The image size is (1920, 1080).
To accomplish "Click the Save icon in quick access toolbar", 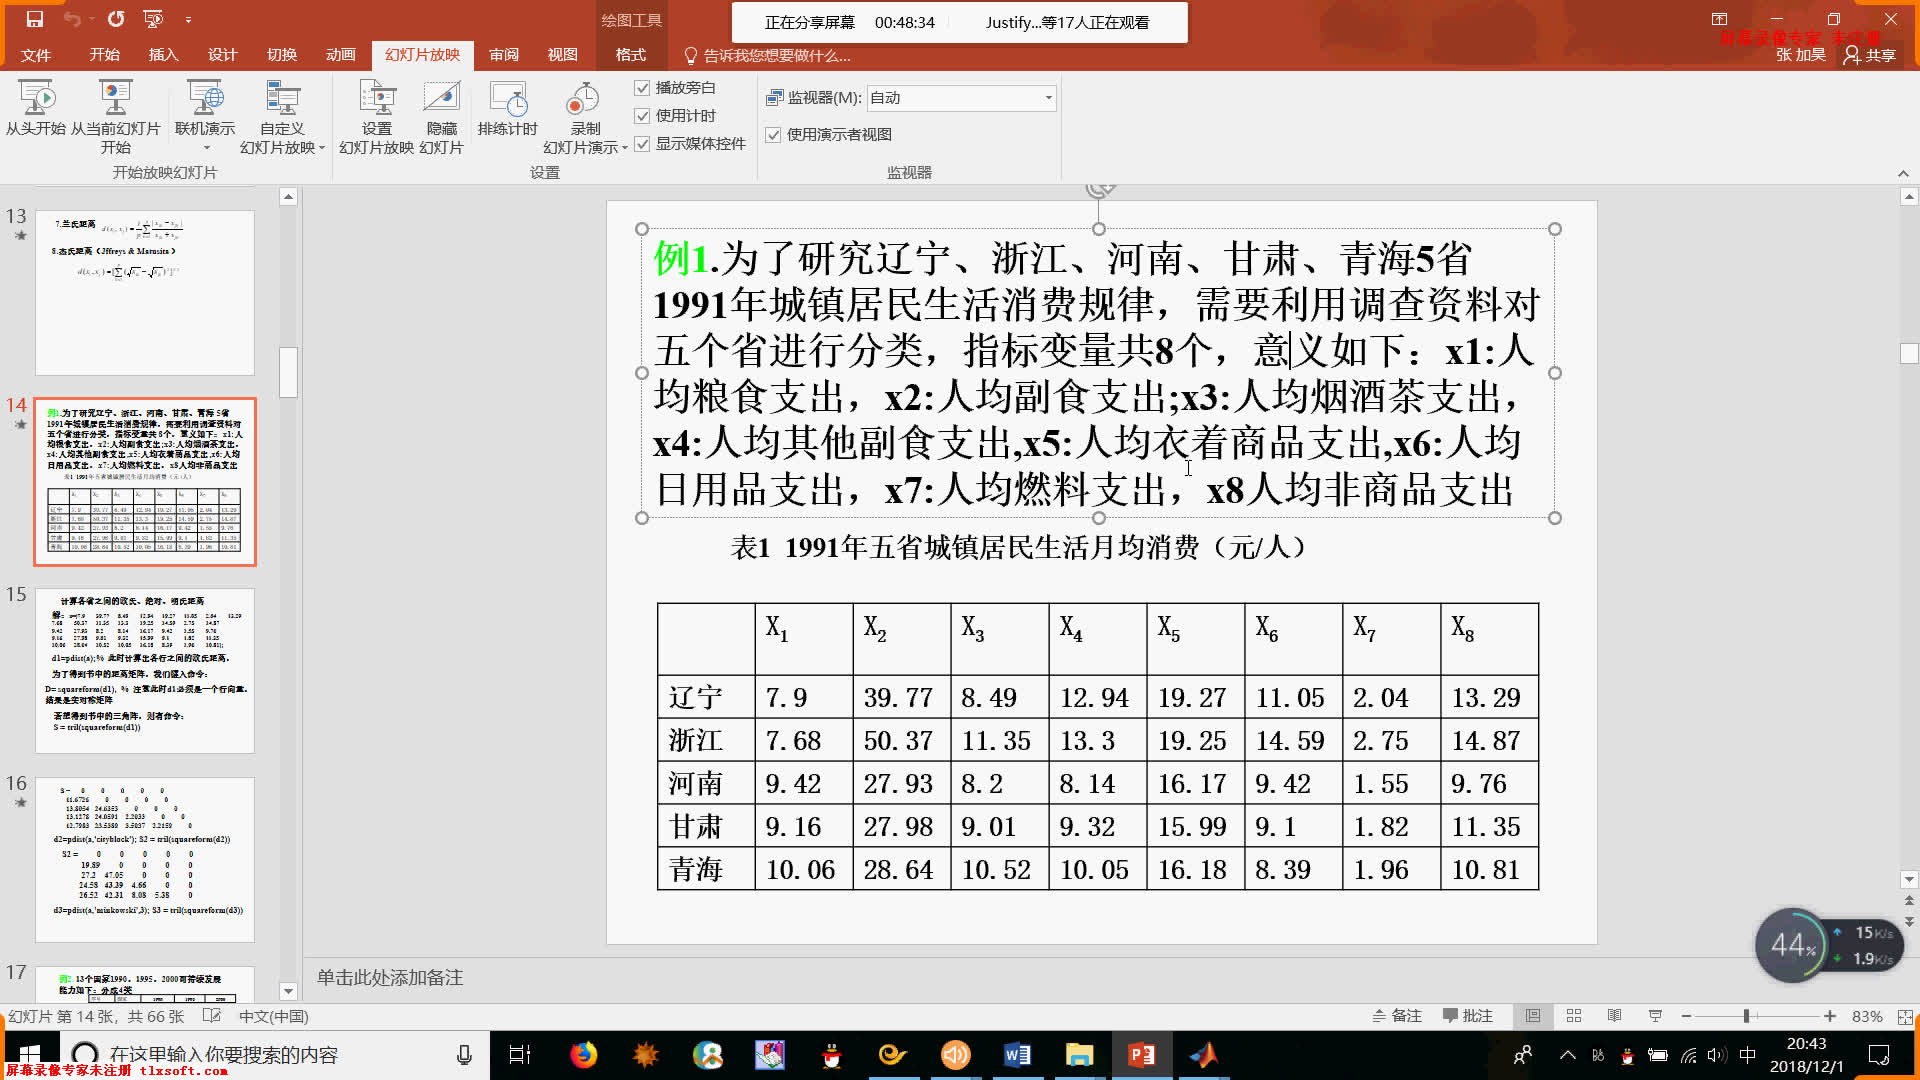I will pyautogui.click(x=34, y=19).
